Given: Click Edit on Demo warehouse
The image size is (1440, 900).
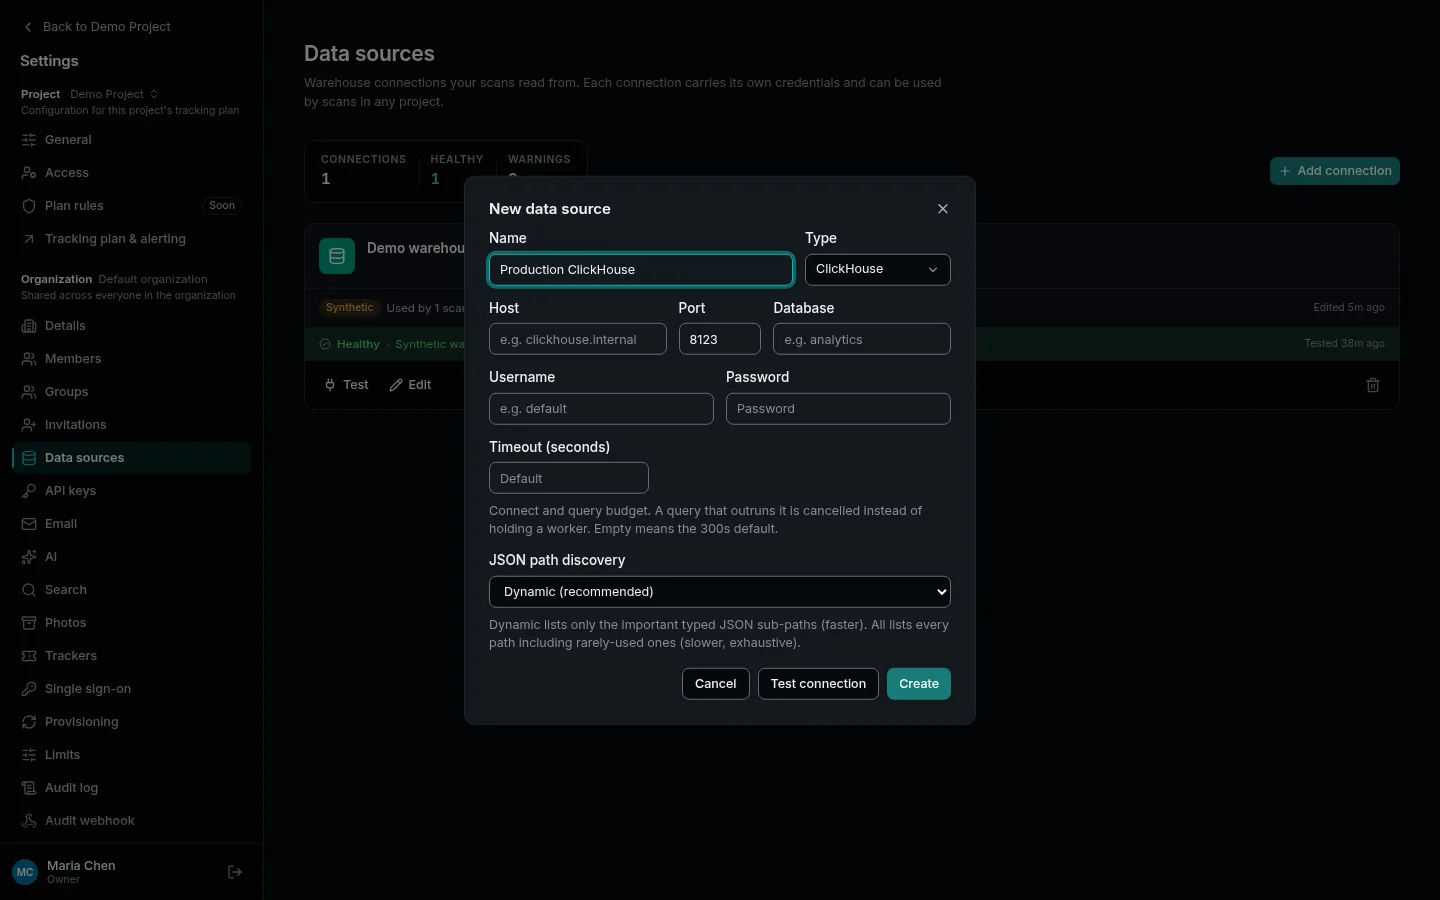Looking at the screenshot, I should [x=410, y=385].
